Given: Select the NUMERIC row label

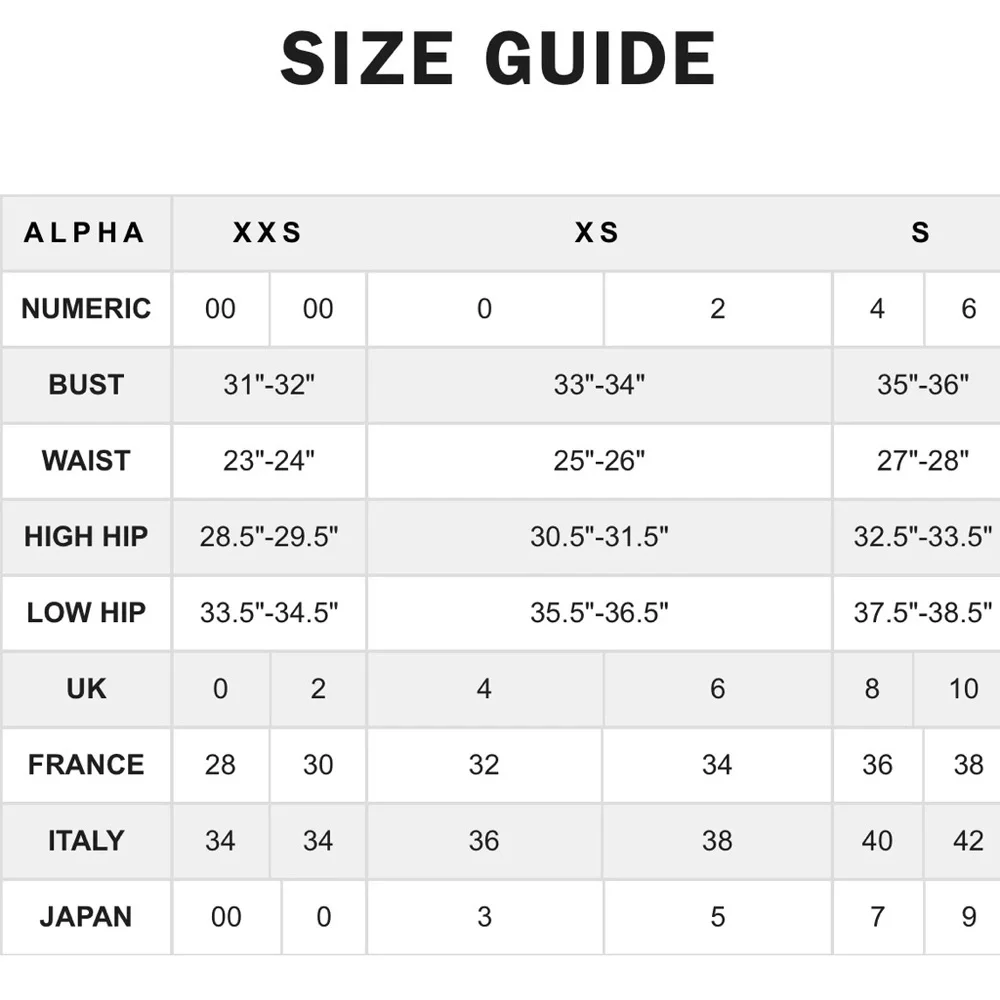Looking at the screenshot, I should pos(86,309).
